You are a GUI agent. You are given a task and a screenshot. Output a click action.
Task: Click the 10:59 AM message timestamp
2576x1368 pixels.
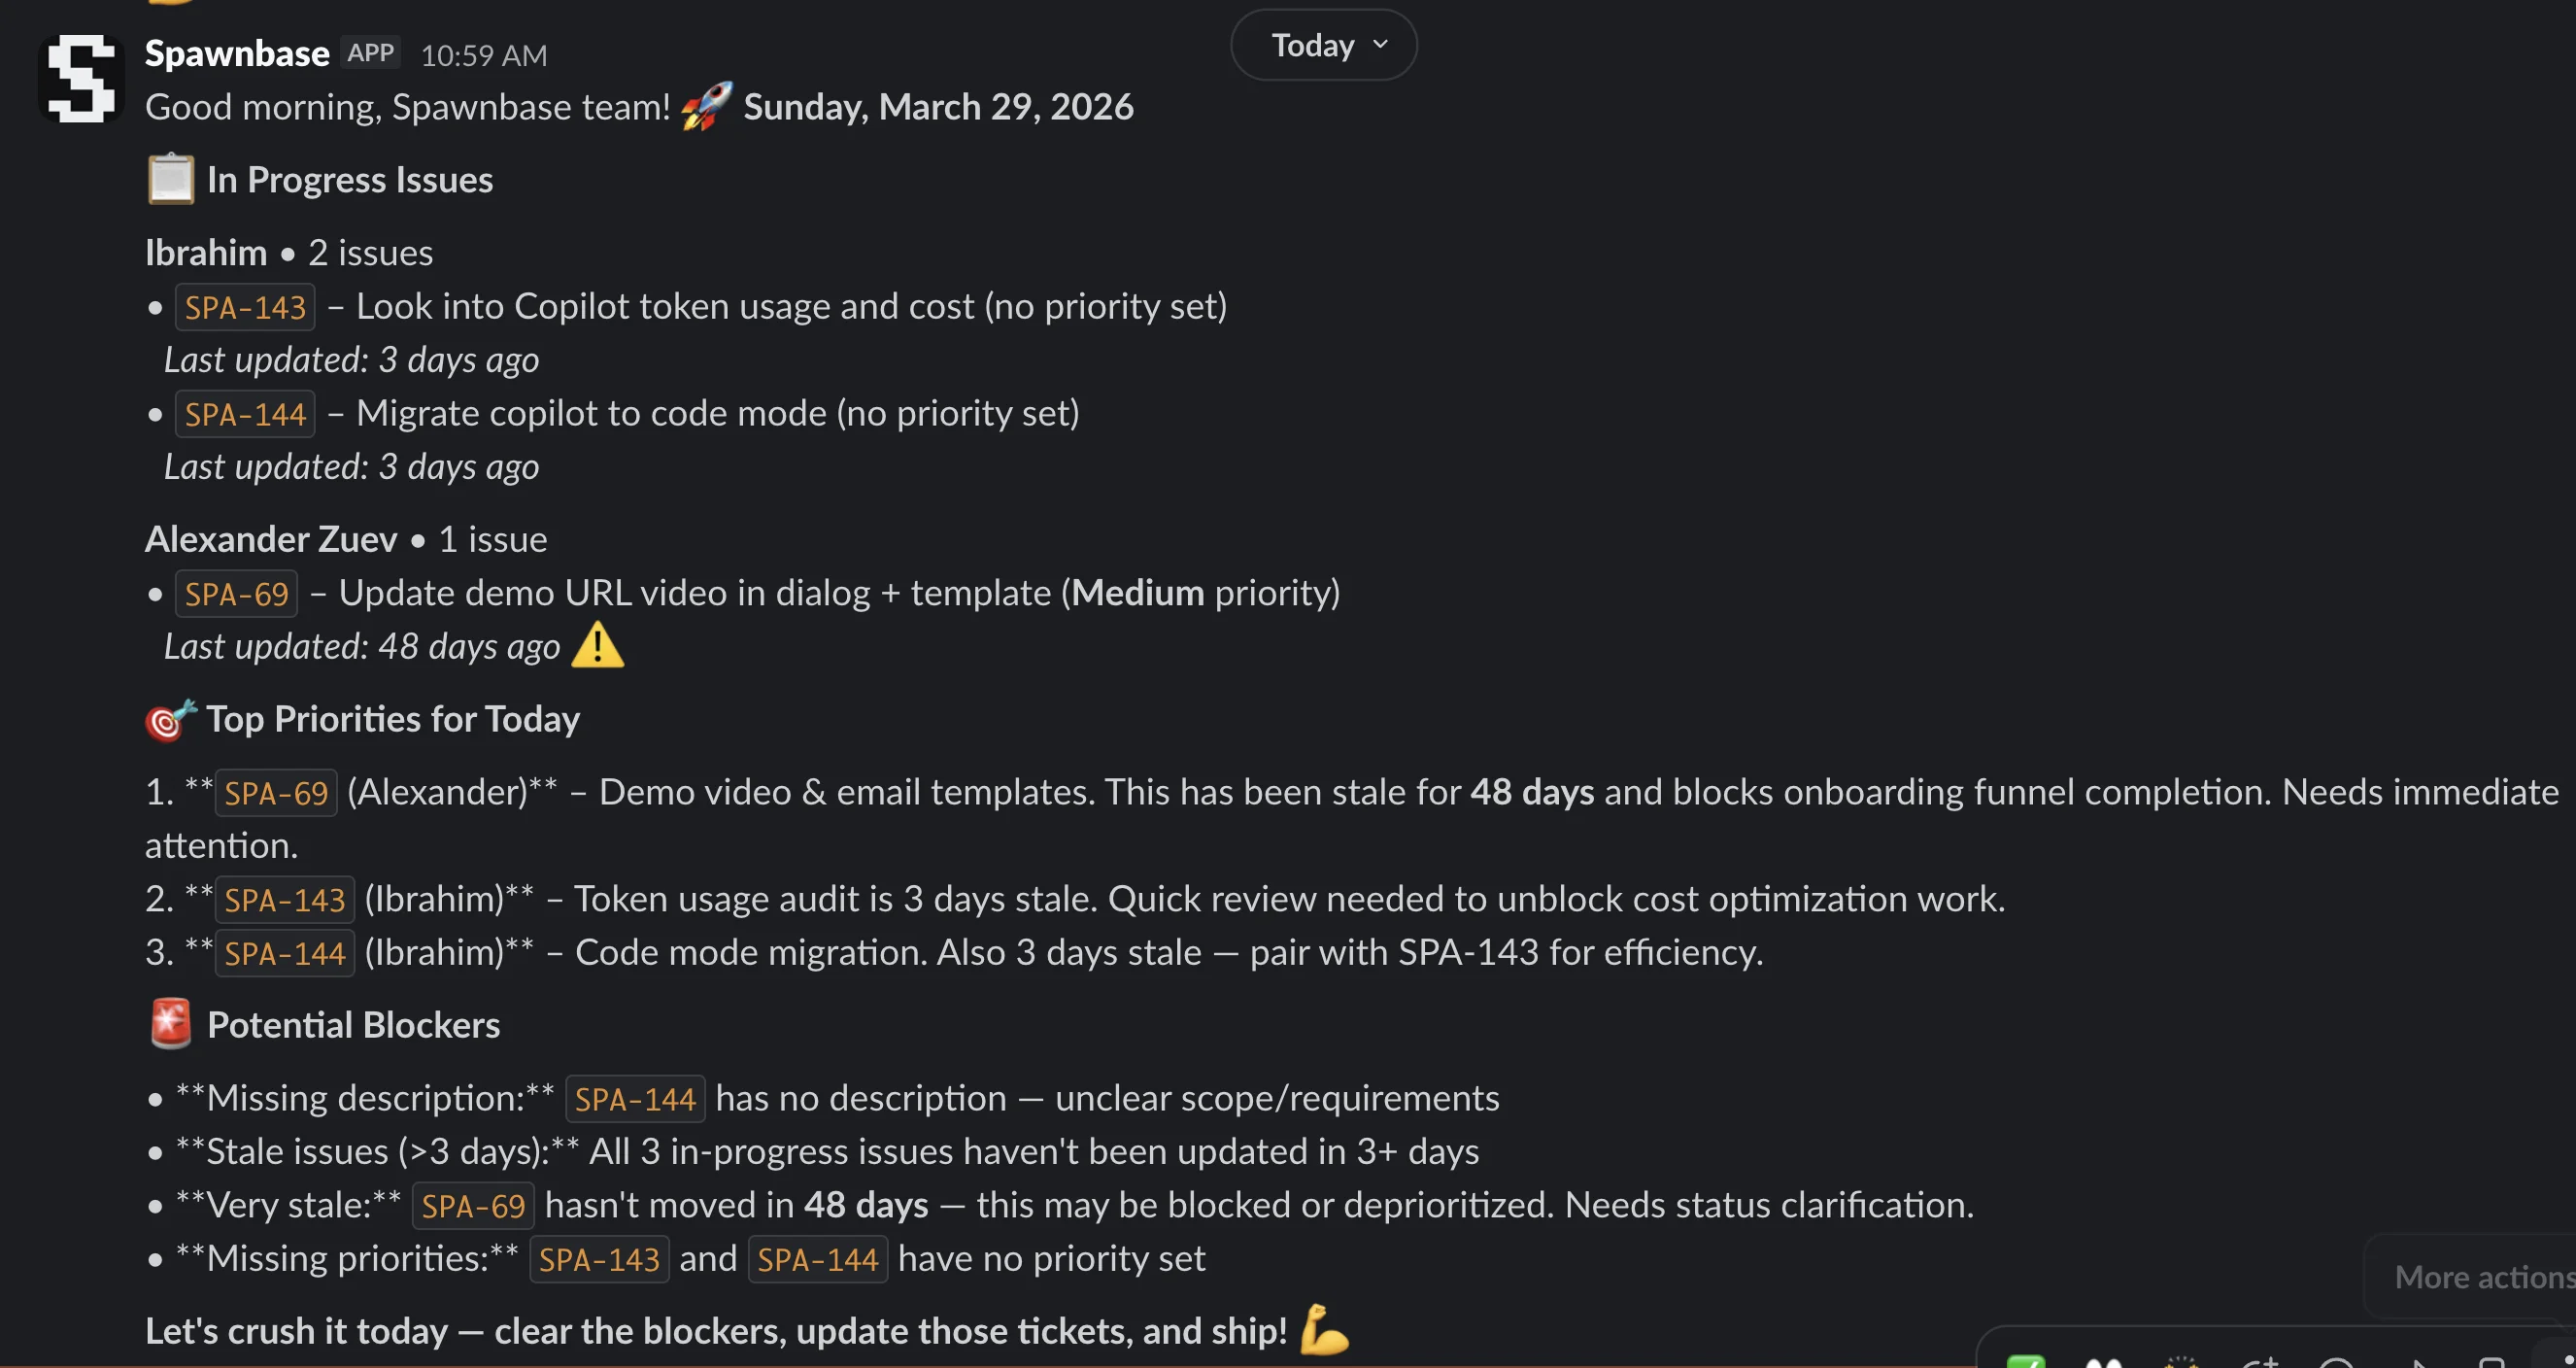[483, 55]
